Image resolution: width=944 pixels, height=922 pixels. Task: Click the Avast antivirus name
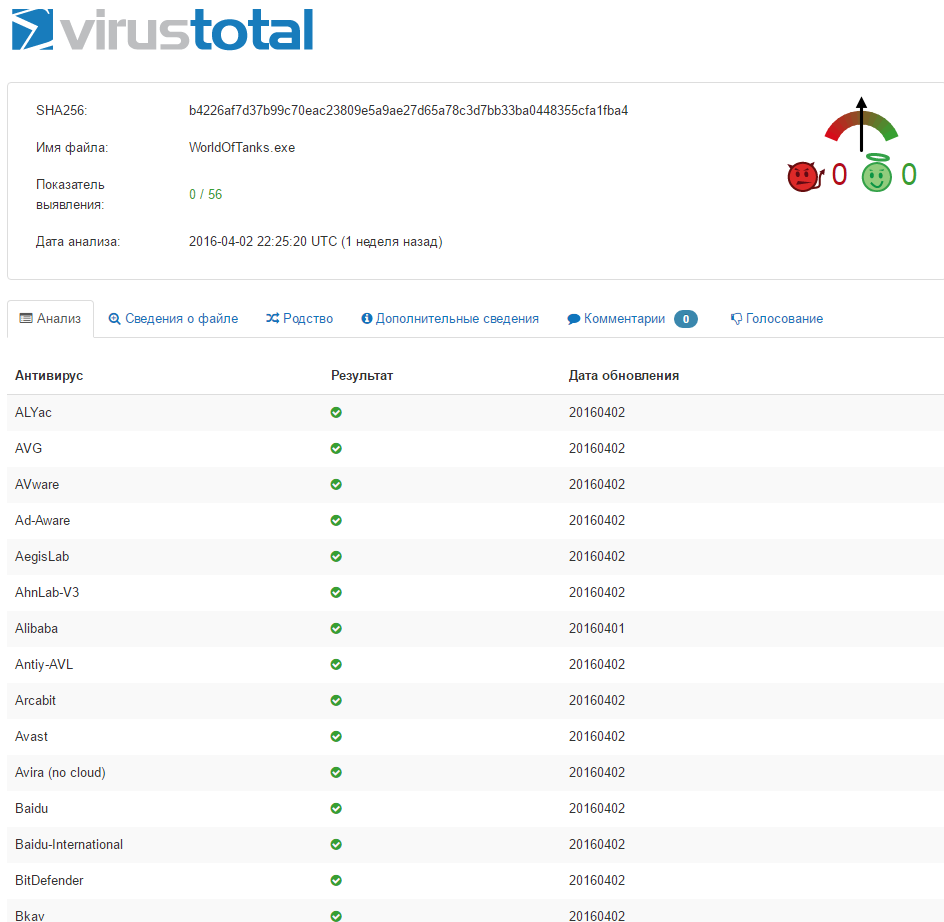click(x=31, y=737)
